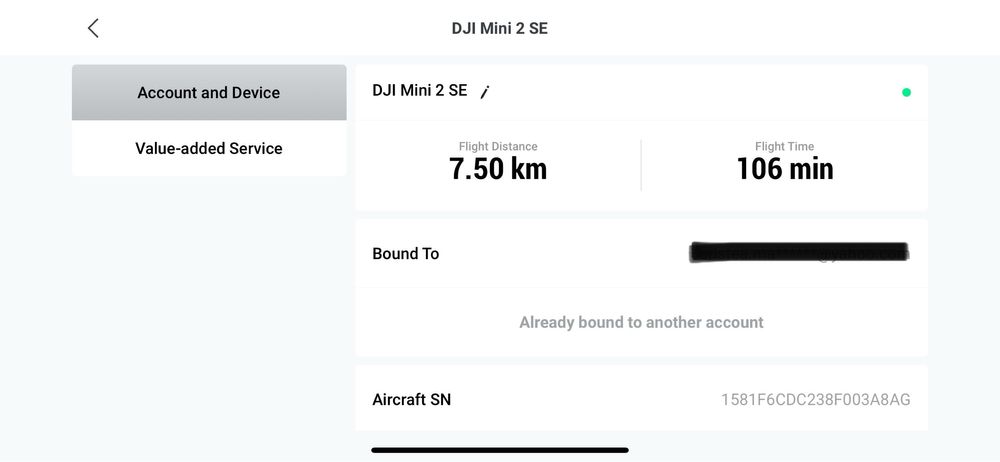
Task: Open the Account and Device tab
Action: coord(209,92)
